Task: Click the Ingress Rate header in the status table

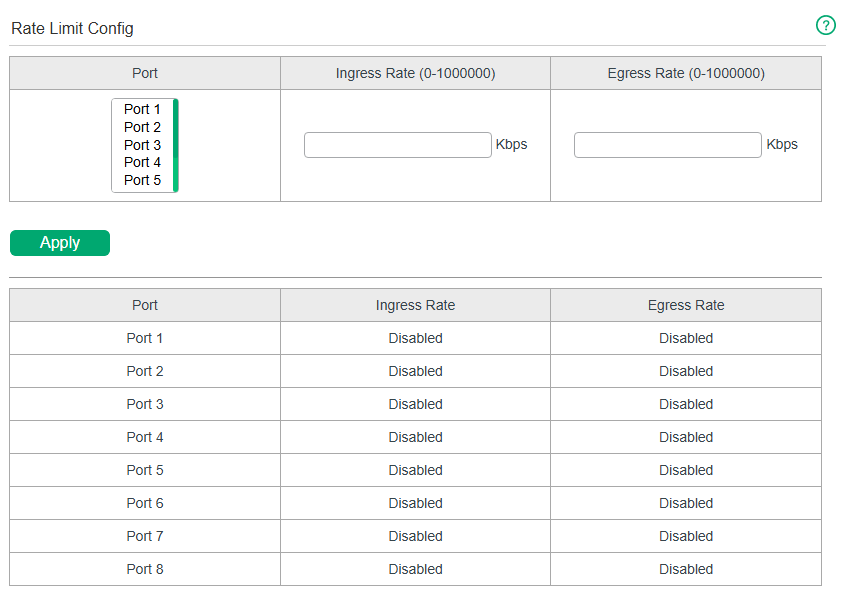Action: pyautogui.click(x=415, y=305)
